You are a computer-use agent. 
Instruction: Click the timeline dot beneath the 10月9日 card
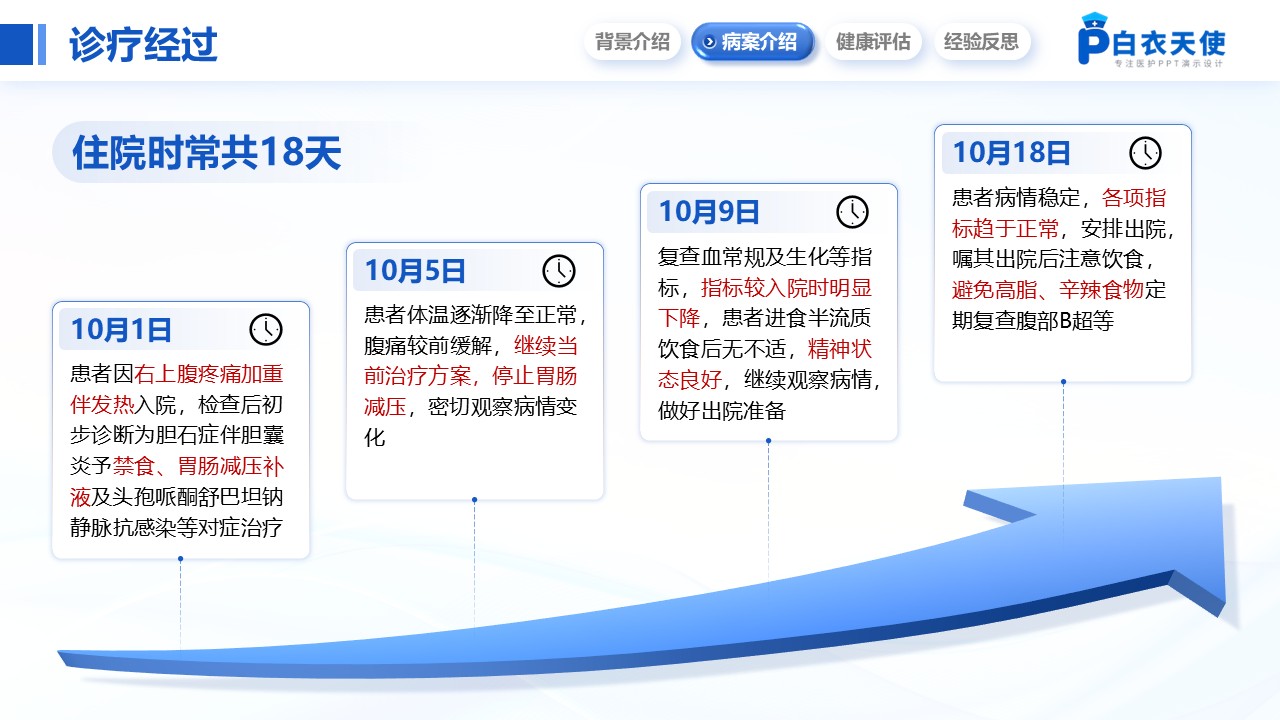click(x=768, y=441)
